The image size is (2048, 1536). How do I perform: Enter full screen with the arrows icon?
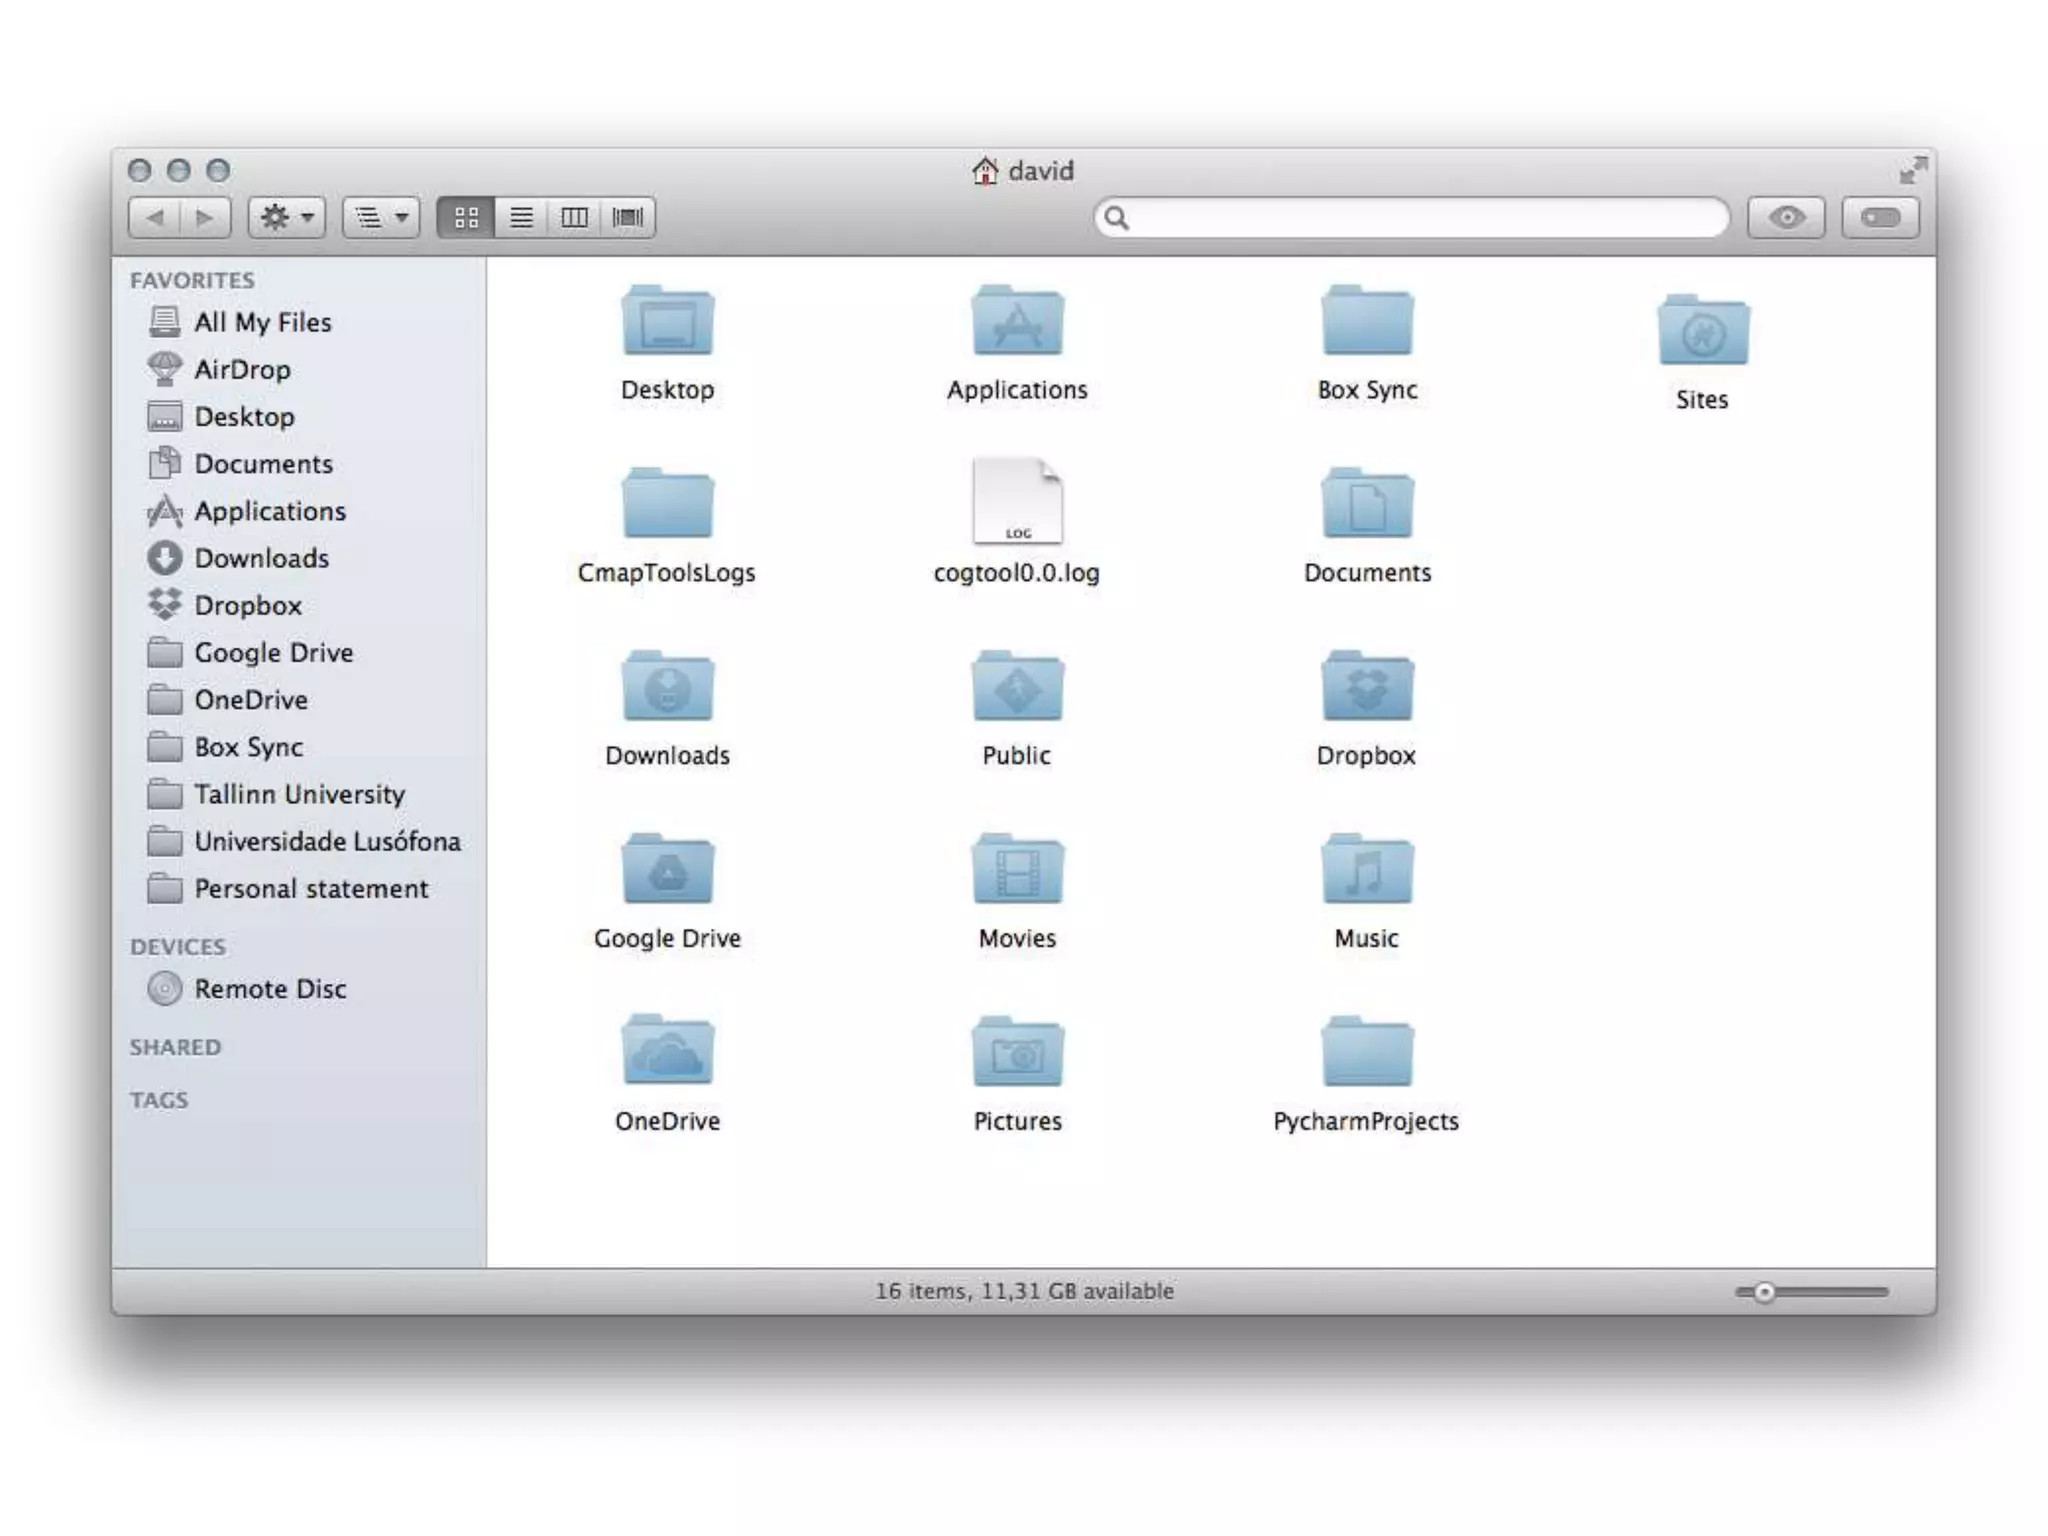pyautogui.click(x=1913, y=171)
